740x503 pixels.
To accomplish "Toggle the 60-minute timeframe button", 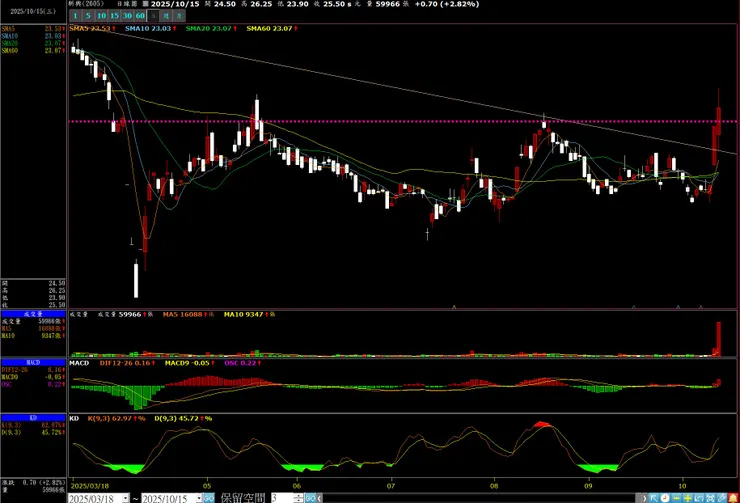I will (x=141, y=17).
